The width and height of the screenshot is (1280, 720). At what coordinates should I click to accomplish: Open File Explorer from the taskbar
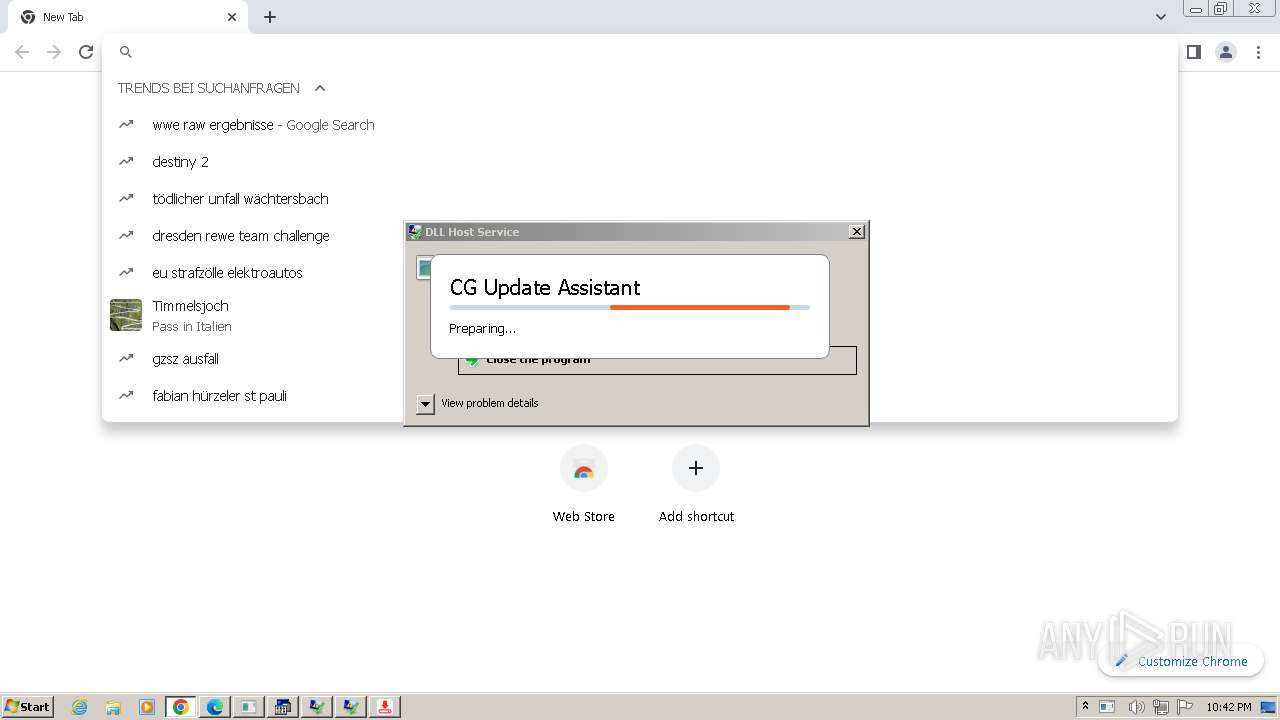coord(113,707)
